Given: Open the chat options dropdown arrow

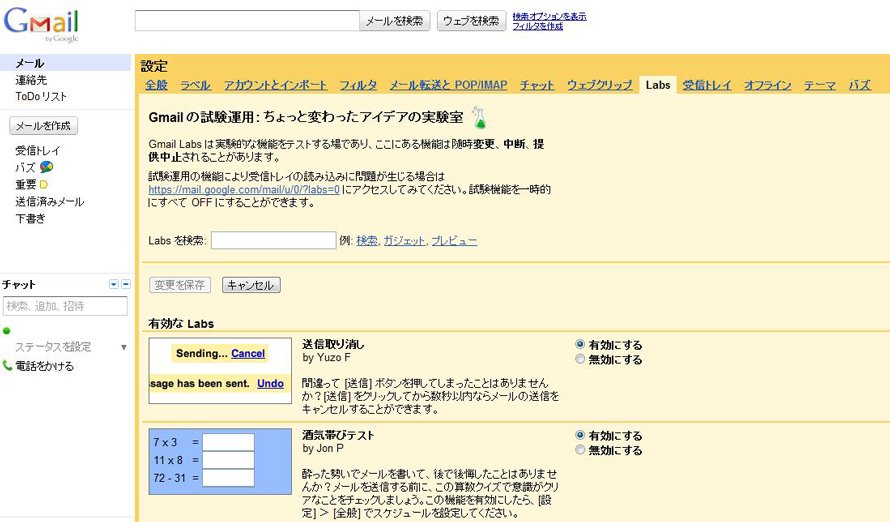Looking at the screenshot, I should tap(114, 284).
